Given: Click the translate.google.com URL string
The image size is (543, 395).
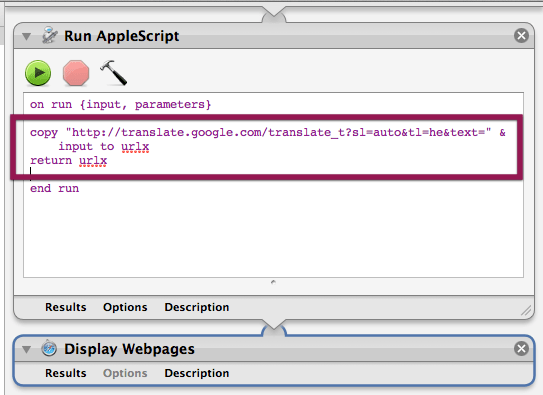Looking at the screenshot, I should coord(278,133).
